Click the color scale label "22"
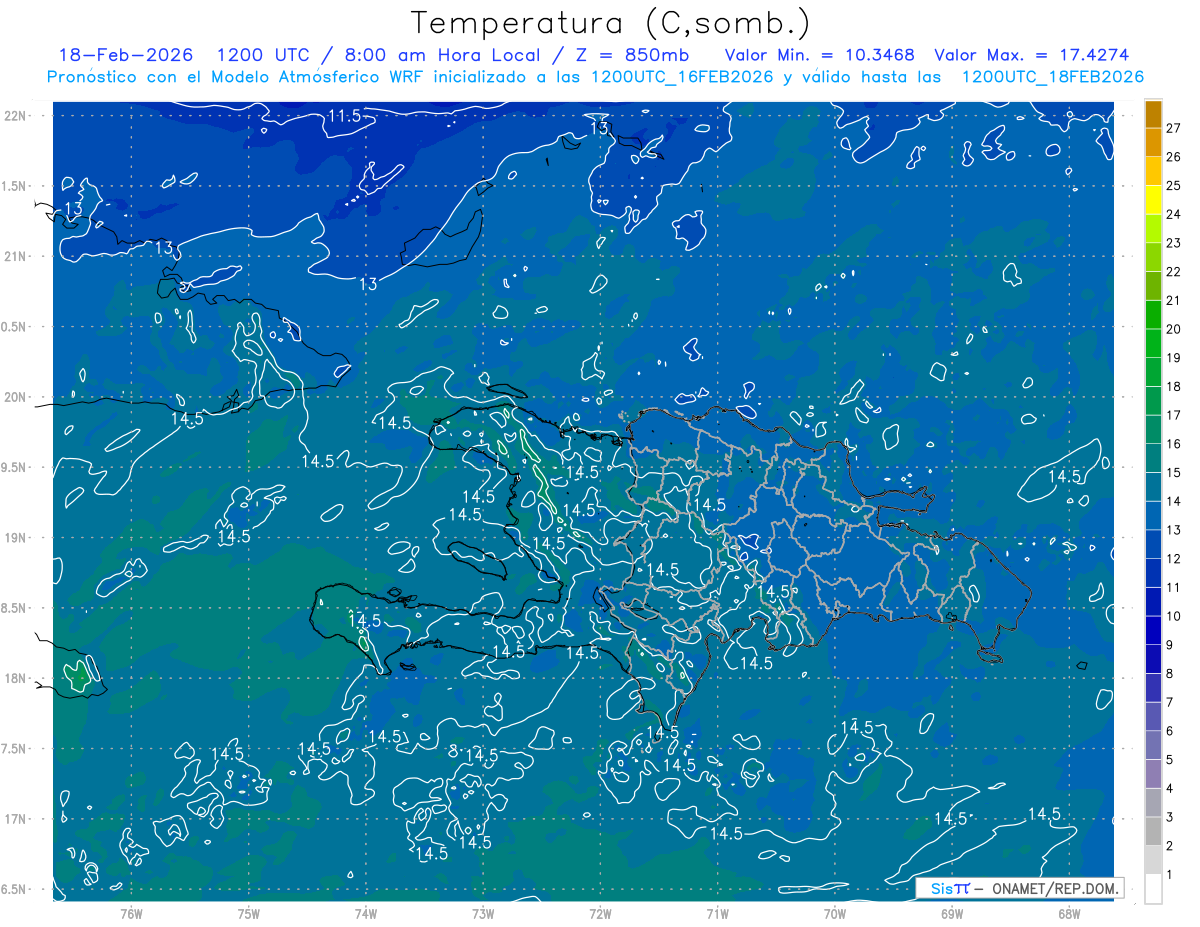 coord(1174,272)
